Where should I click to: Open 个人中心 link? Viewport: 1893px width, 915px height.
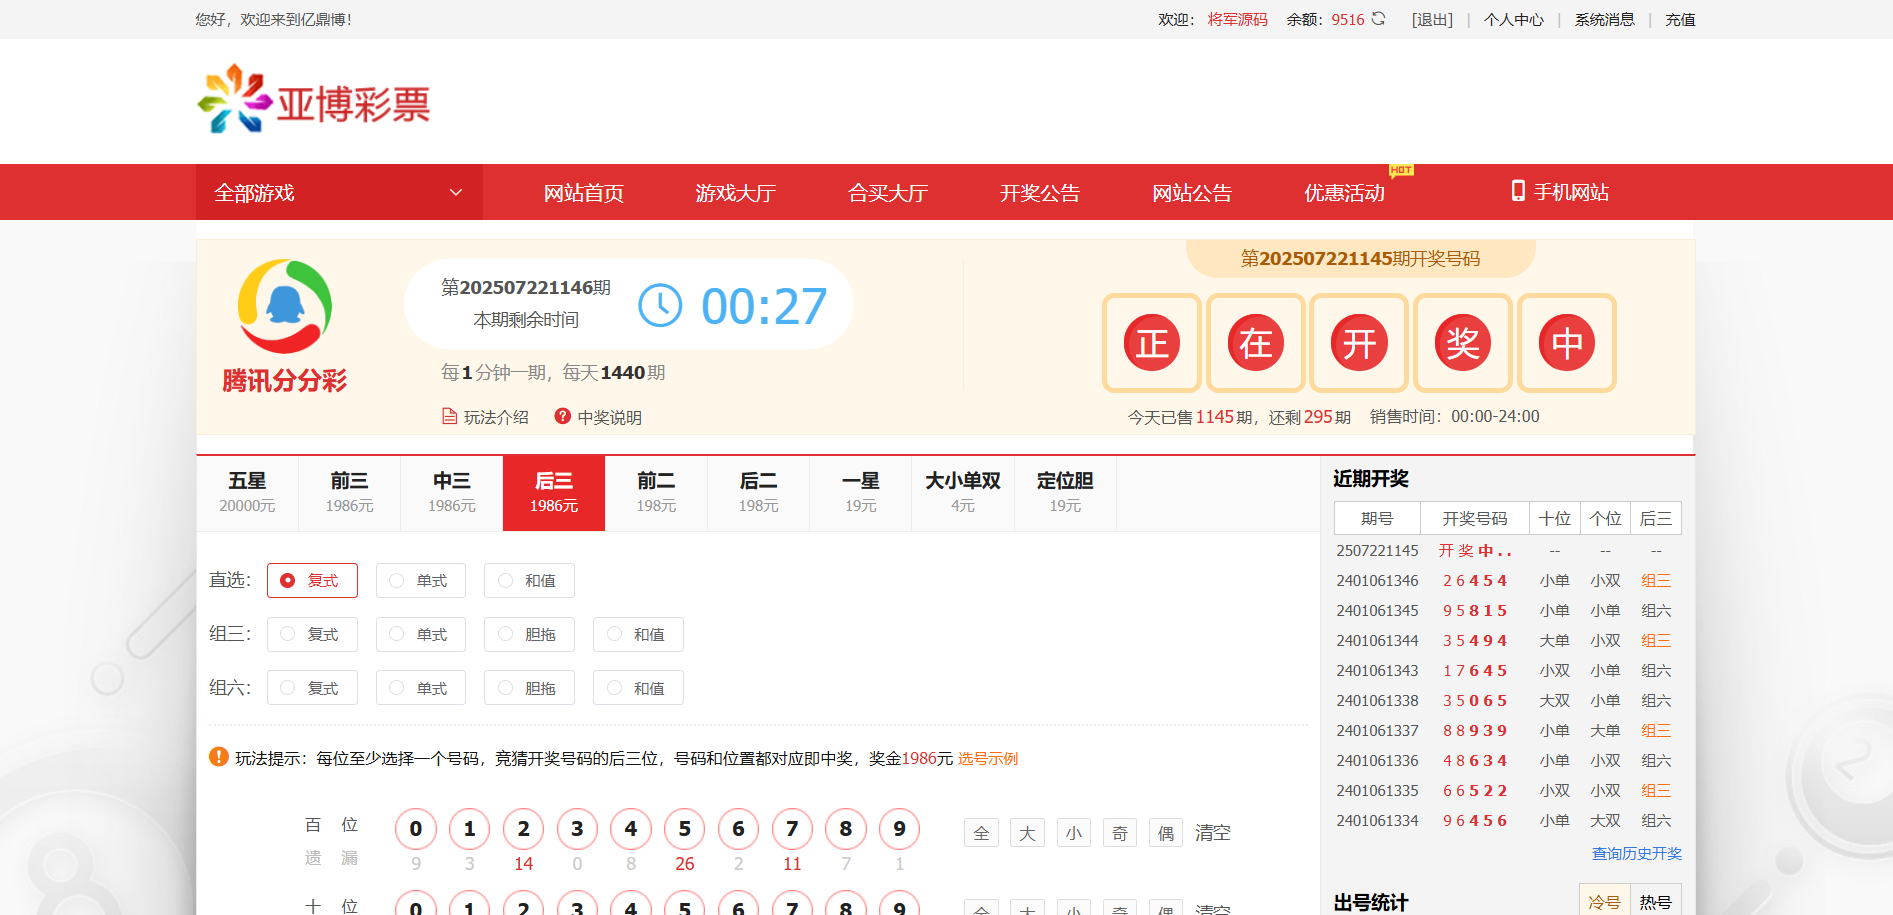[x=1514, y=19]
